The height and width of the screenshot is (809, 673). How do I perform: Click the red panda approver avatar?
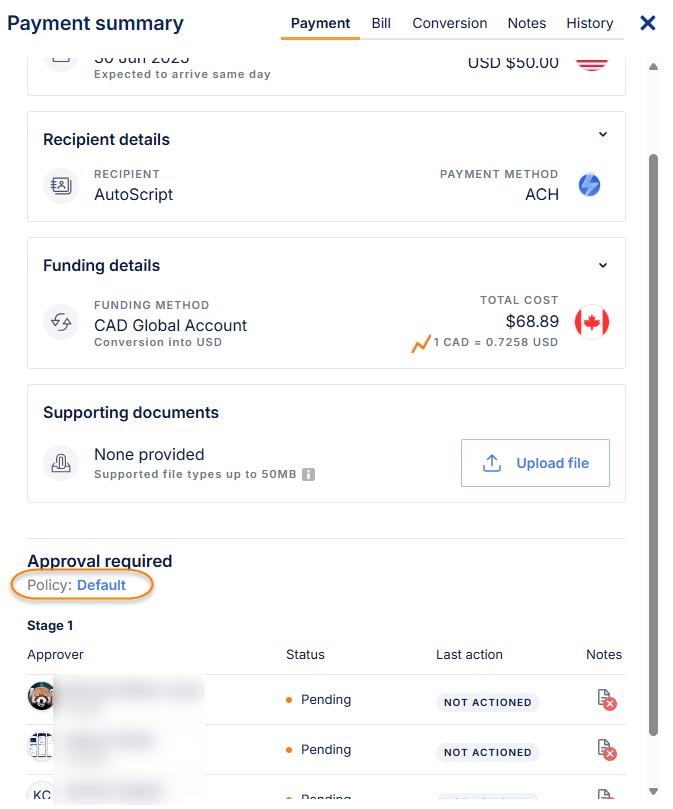coord(41,696)
